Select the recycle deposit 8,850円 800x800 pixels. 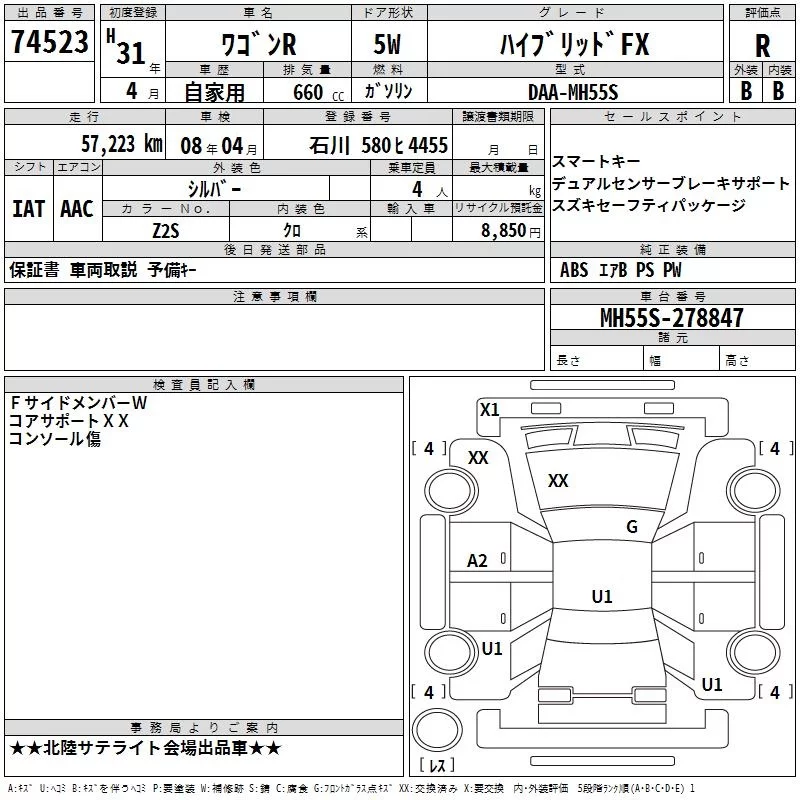[x=510, y=231]
